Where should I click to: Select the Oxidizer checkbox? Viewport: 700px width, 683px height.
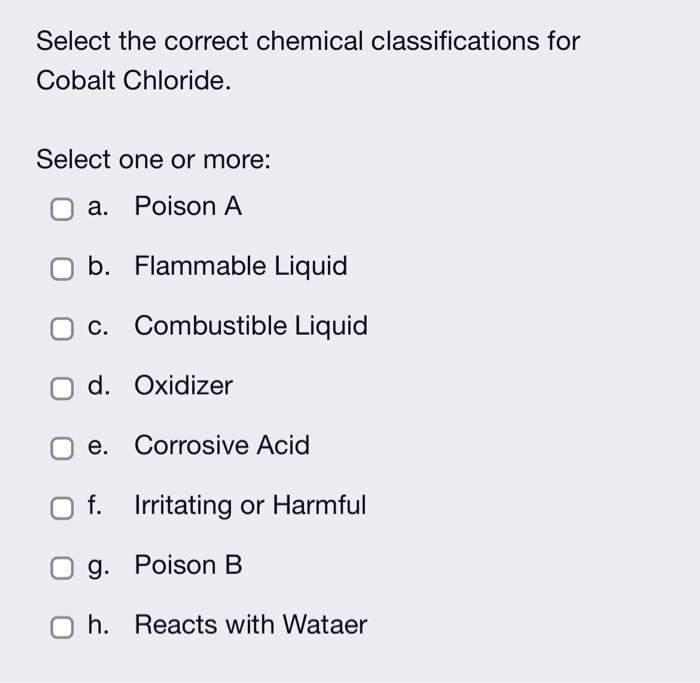(x=62, y=389)
